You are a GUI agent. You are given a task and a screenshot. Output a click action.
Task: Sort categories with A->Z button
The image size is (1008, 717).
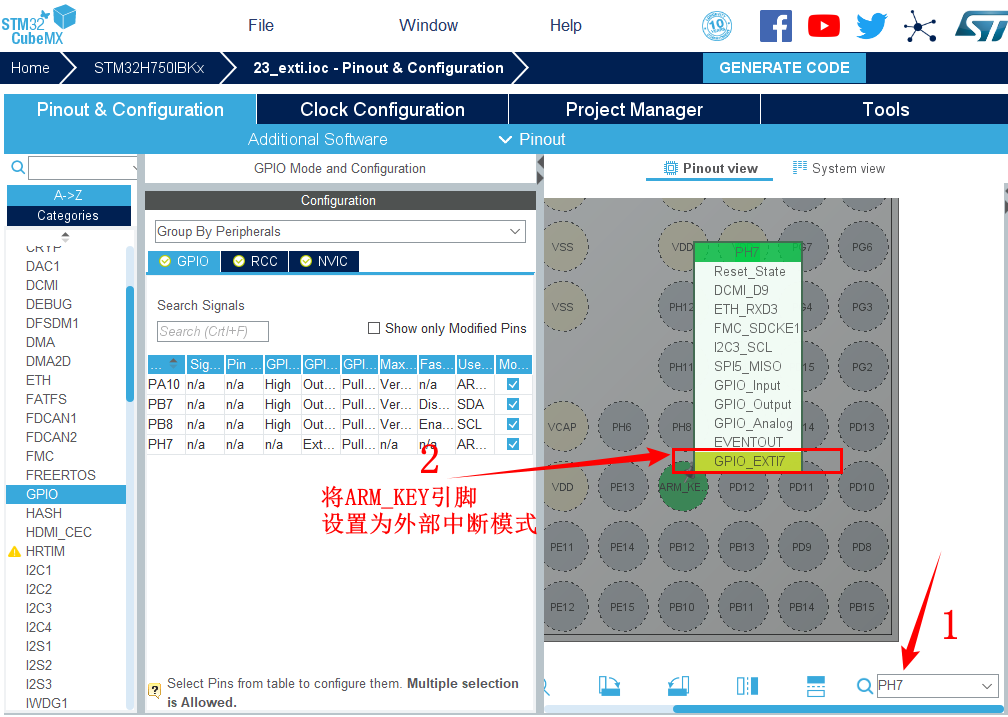click(x=68, y=195)
